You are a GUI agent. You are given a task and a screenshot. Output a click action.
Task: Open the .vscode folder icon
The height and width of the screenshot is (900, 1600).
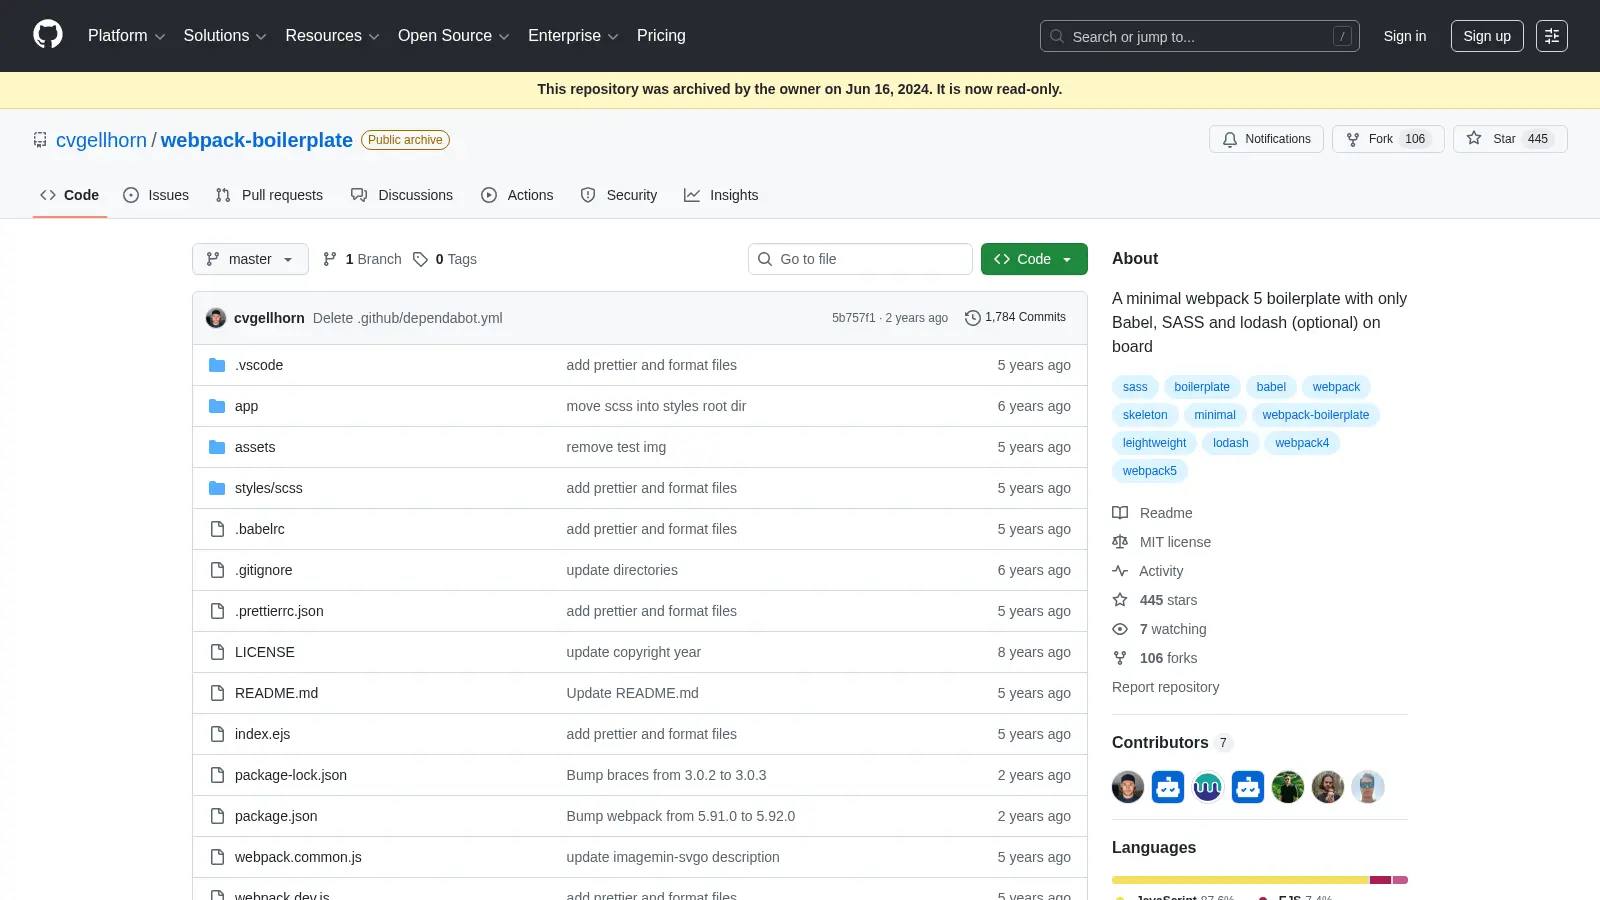pyautogui.click(x=217, y=365)
